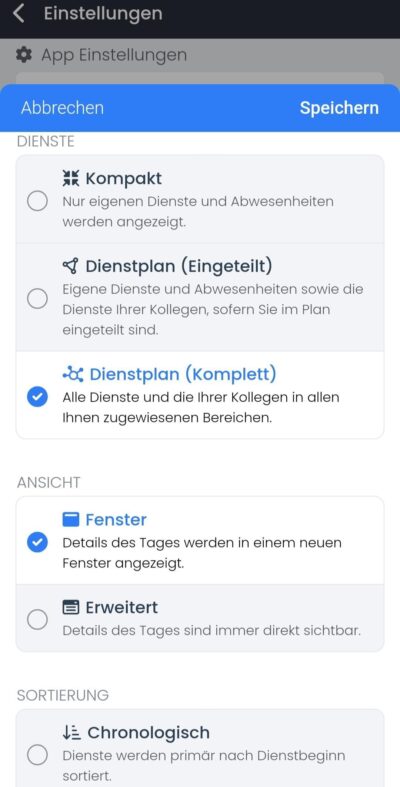
Task: Open the Einstellungen header title
Action: [x=103, y=14]
